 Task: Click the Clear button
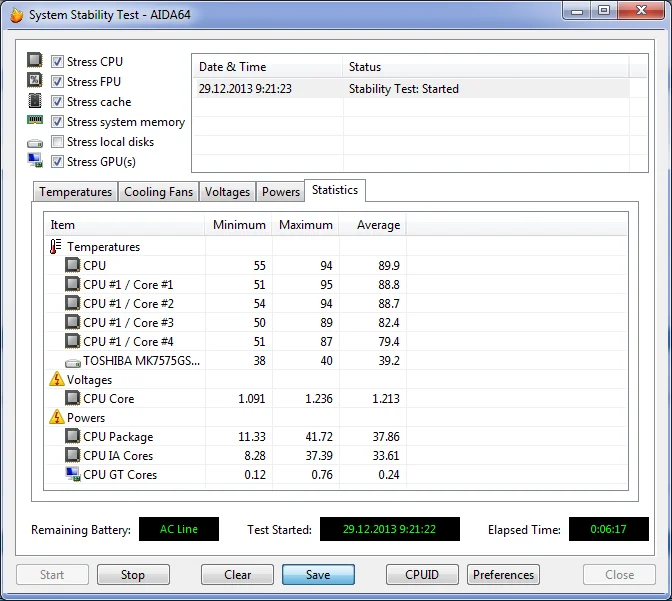(x=237, y=574)
